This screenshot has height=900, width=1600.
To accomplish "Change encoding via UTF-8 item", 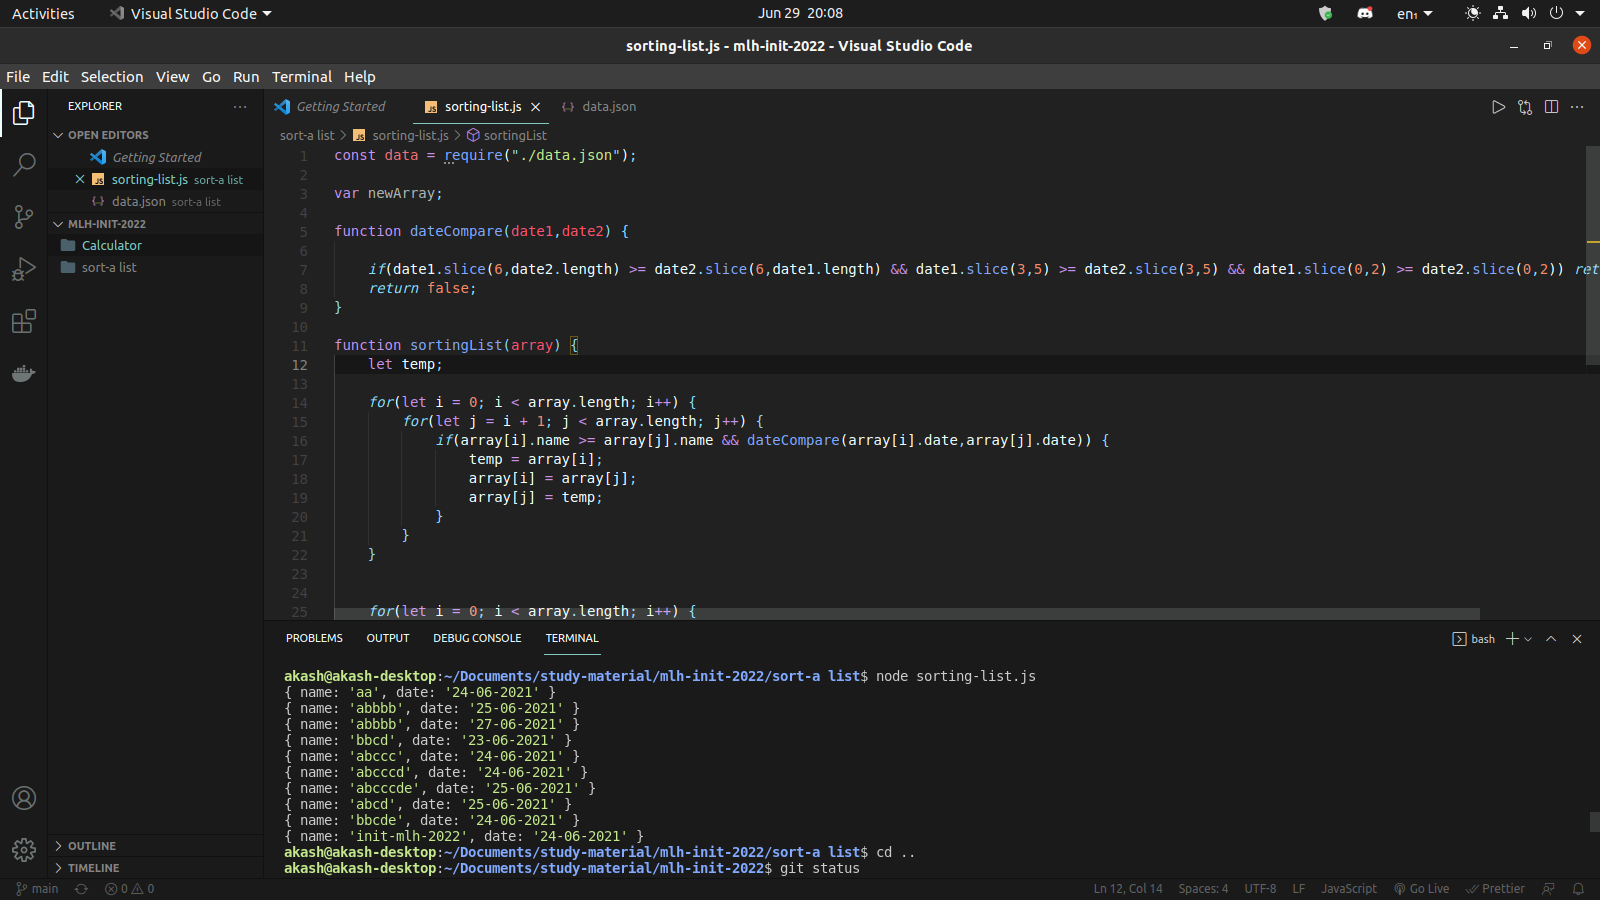I will click(x=1260, y=889).
